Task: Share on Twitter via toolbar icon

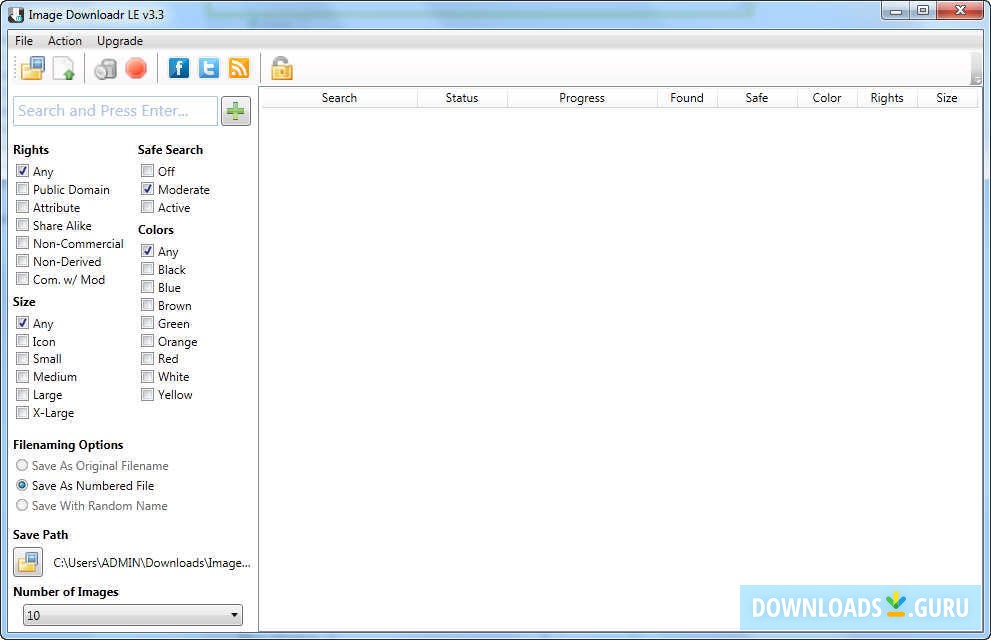Action: click(208, 67)
